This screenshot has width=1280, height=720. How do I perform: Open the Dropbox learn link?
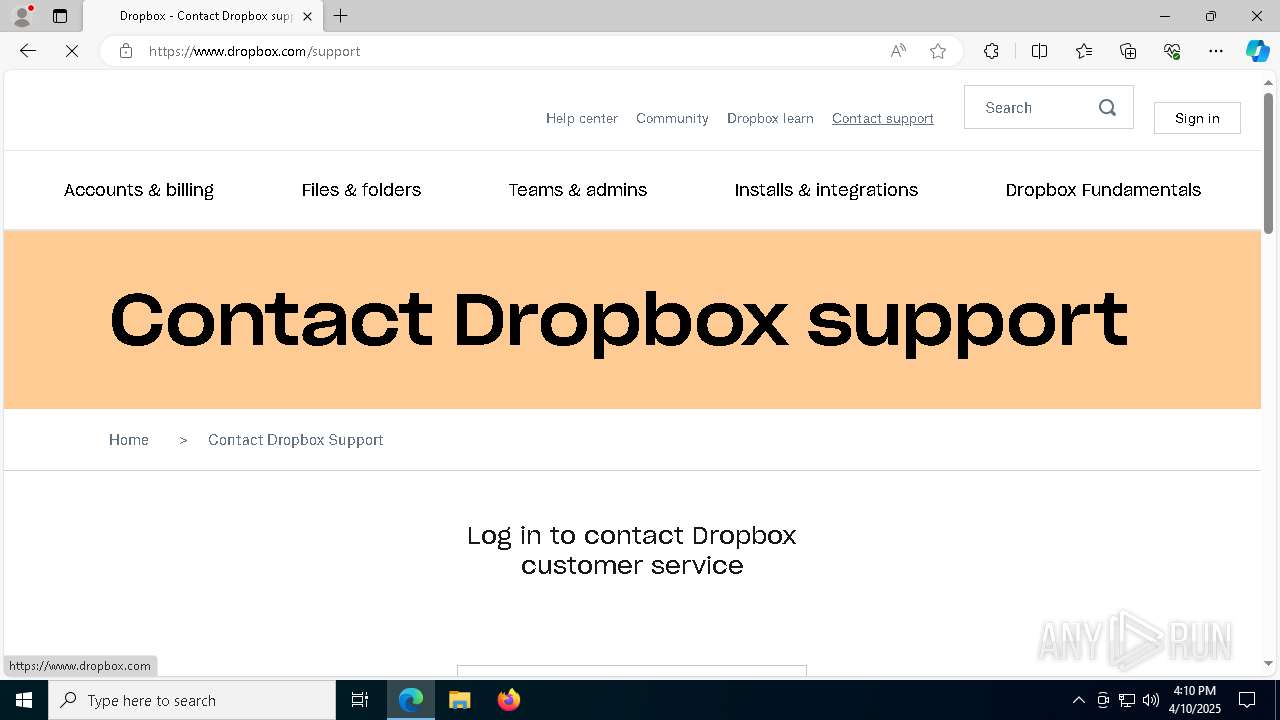tap(770, 118)
